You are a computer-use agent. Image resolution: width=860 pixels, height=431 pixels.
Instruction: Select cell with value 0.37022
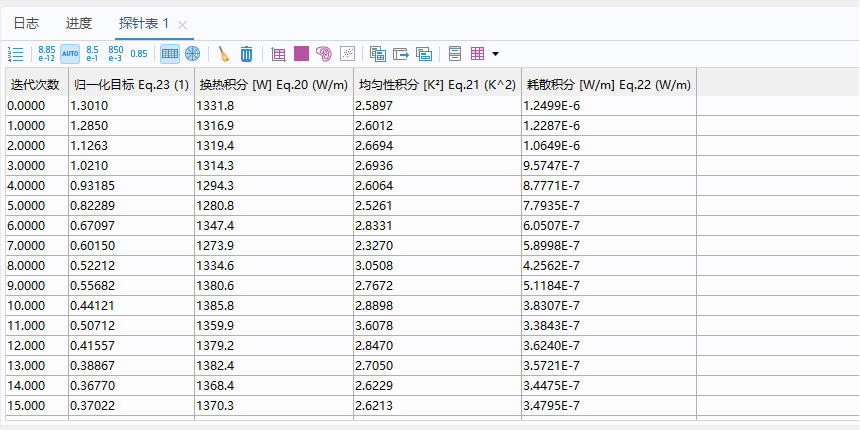[x=132, y=406]
